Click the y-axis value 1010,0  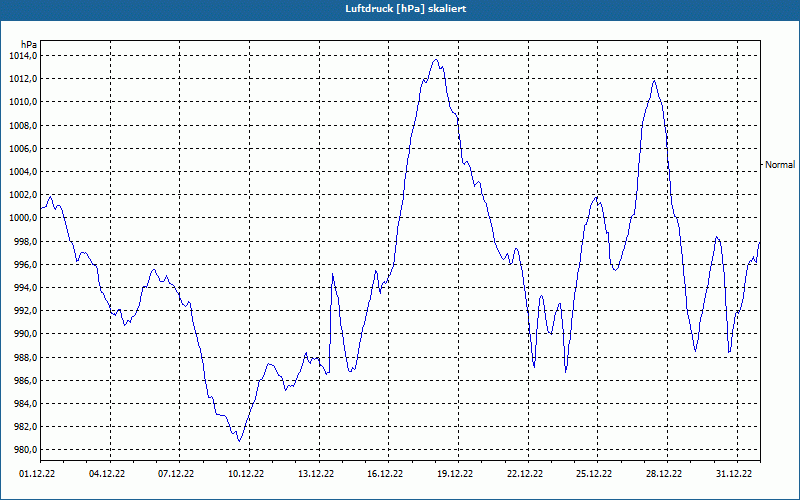[23, 102]
